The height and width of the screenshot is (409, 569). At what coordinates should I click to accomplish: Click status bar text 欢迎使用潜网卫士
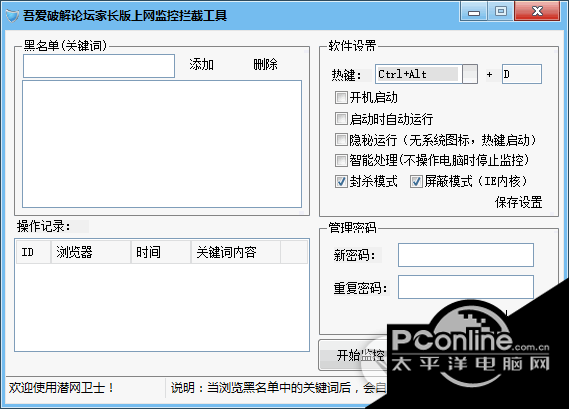tap(61, 388)
